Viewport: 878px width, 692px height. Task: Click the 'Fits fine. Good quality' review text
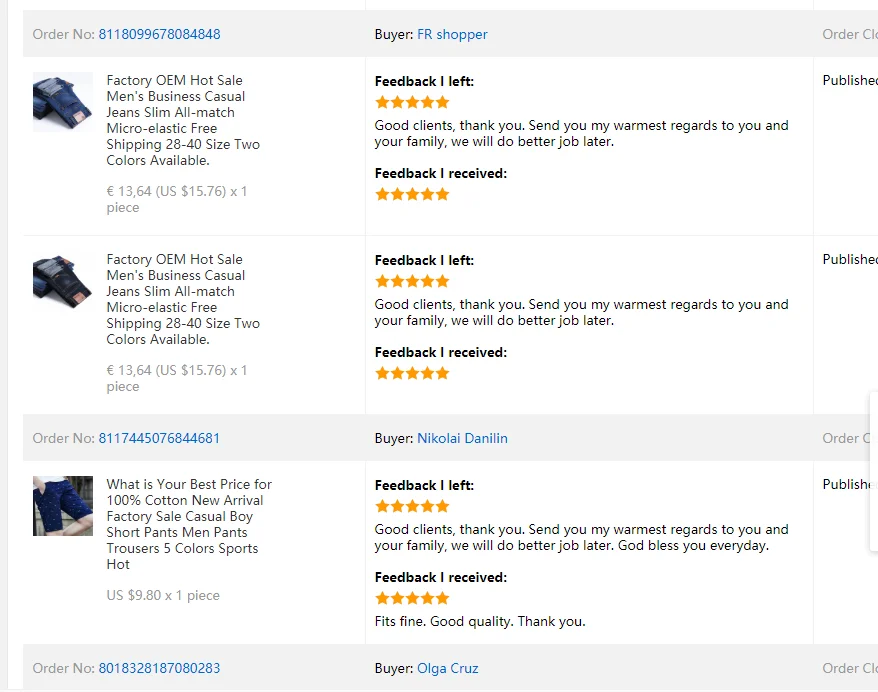(x=480, y=621)
